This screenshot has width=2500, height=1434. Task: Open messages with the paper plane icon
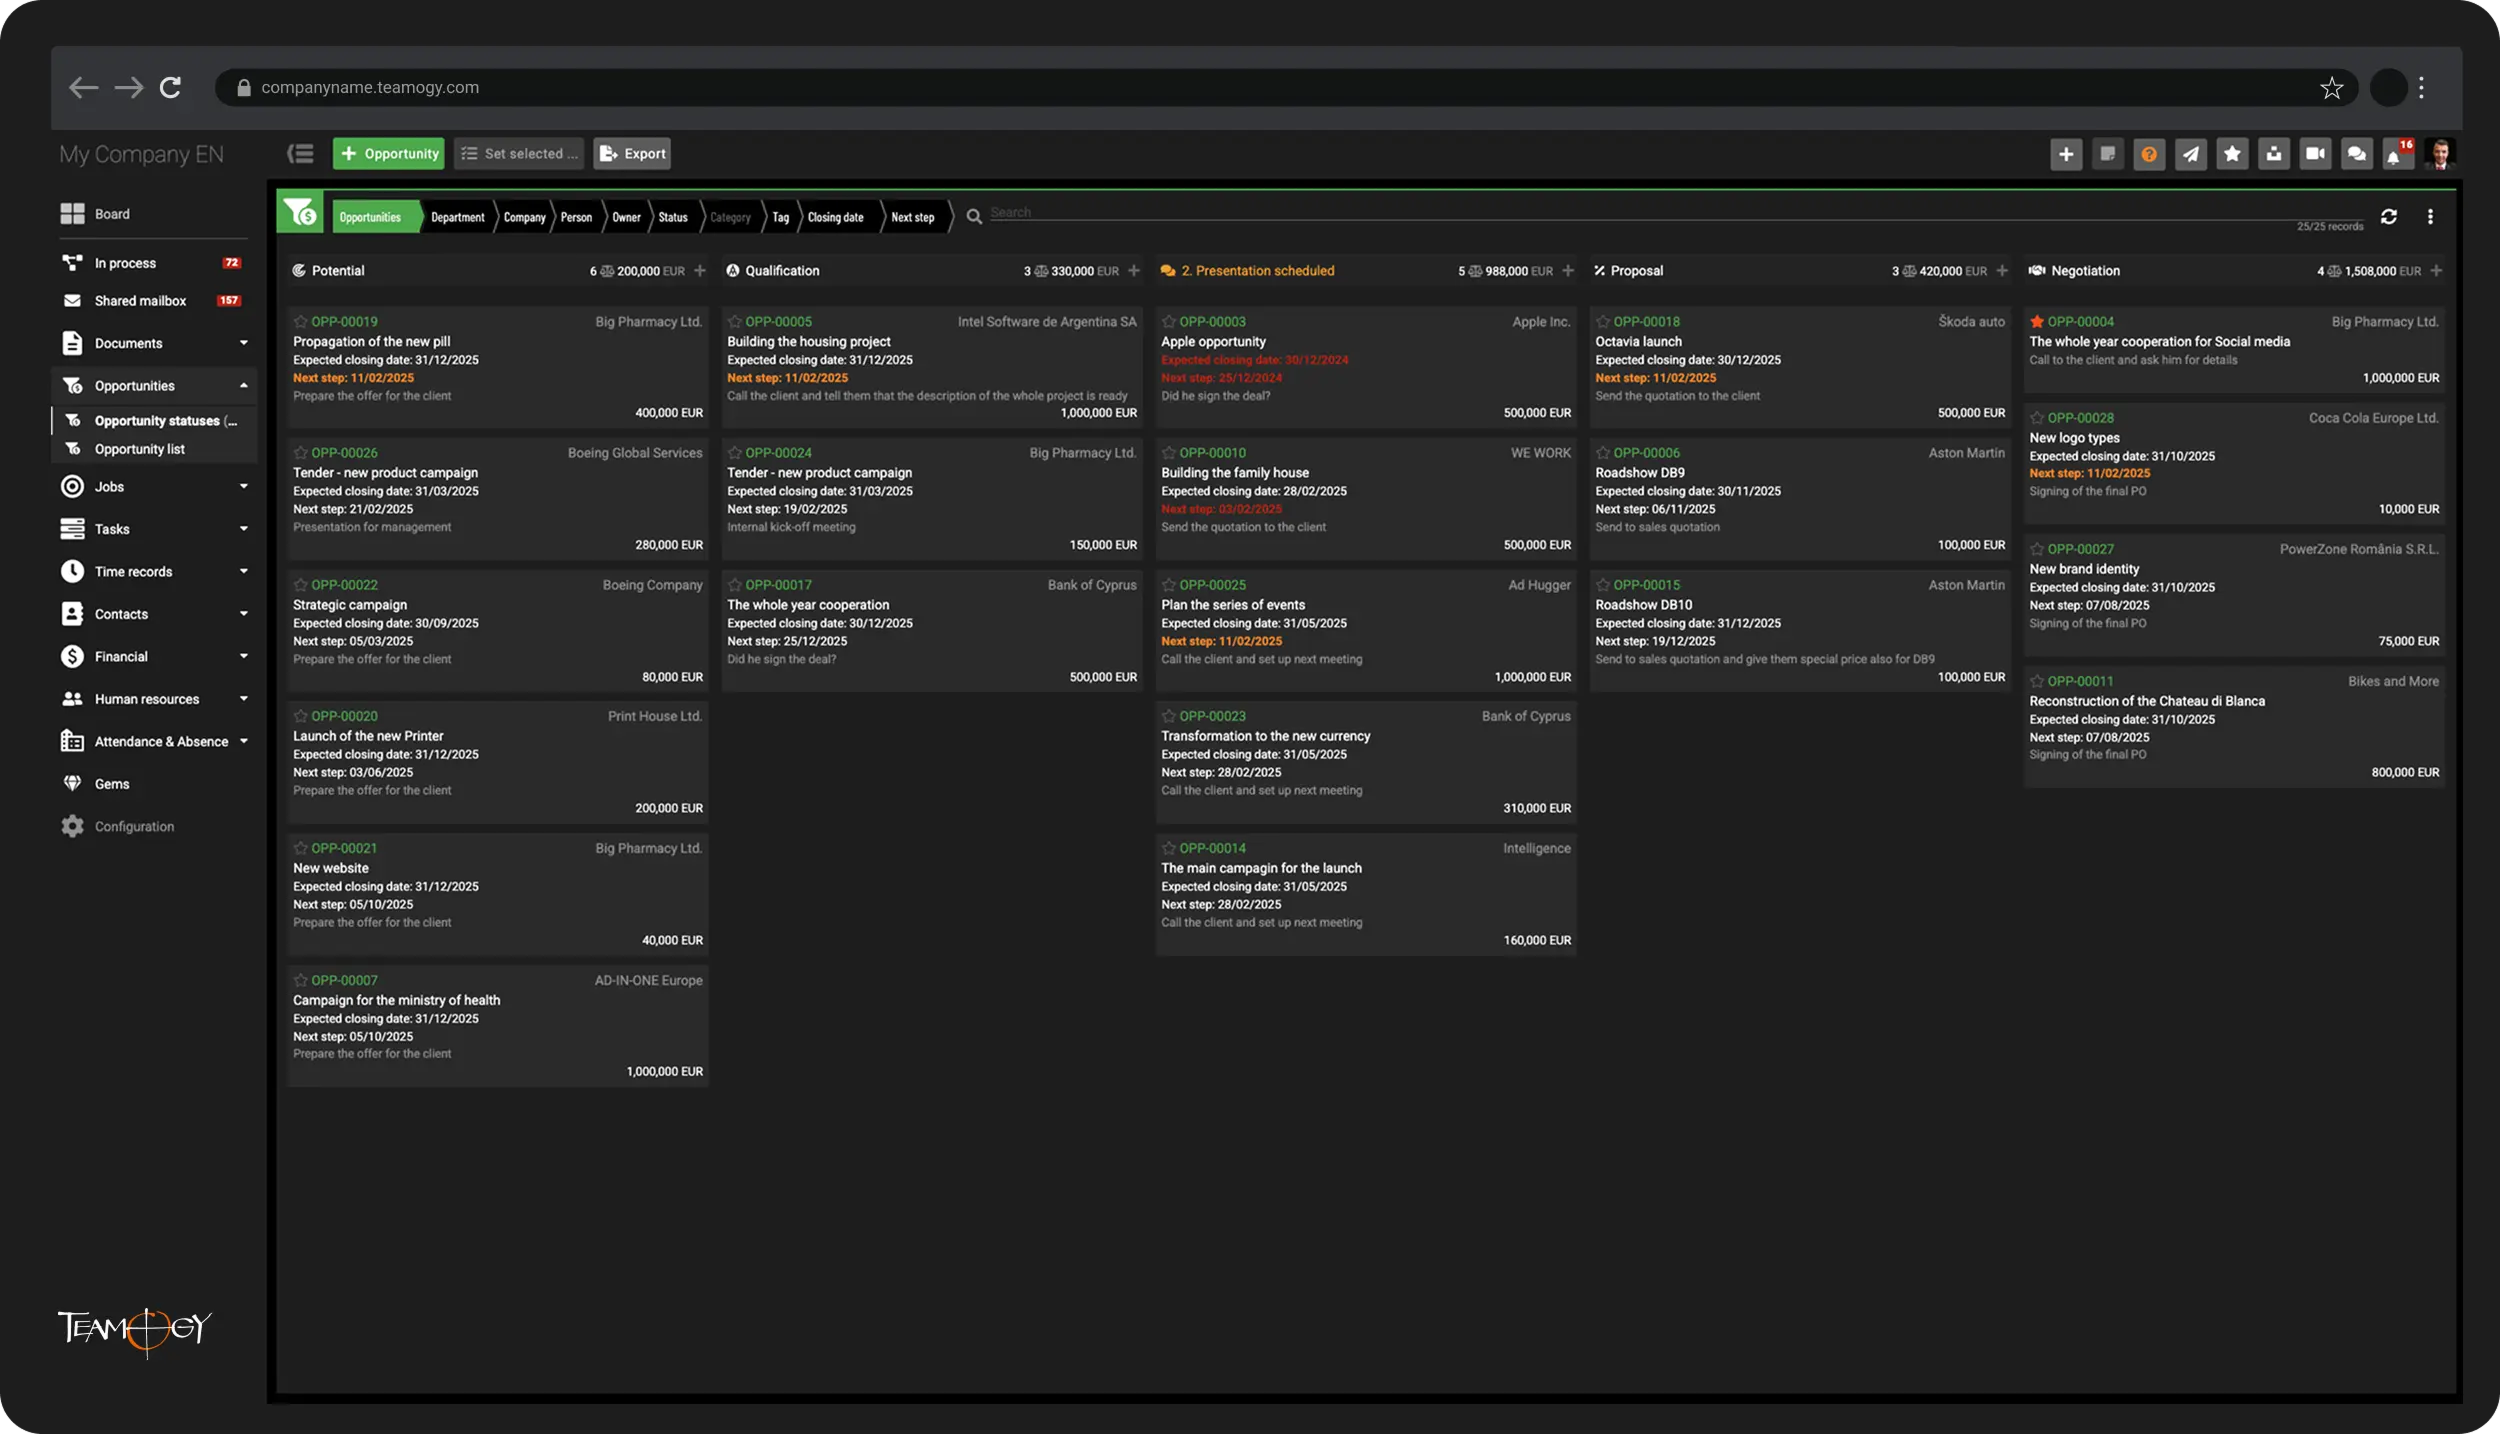click(x=2190, y=153)
